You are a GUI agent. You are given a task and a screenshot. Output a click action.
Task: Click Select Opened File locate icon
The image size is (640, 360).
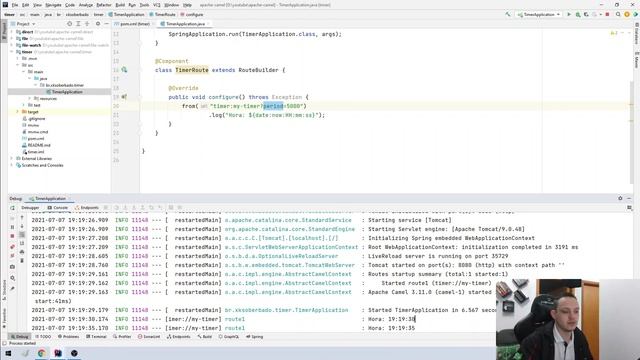69,24
